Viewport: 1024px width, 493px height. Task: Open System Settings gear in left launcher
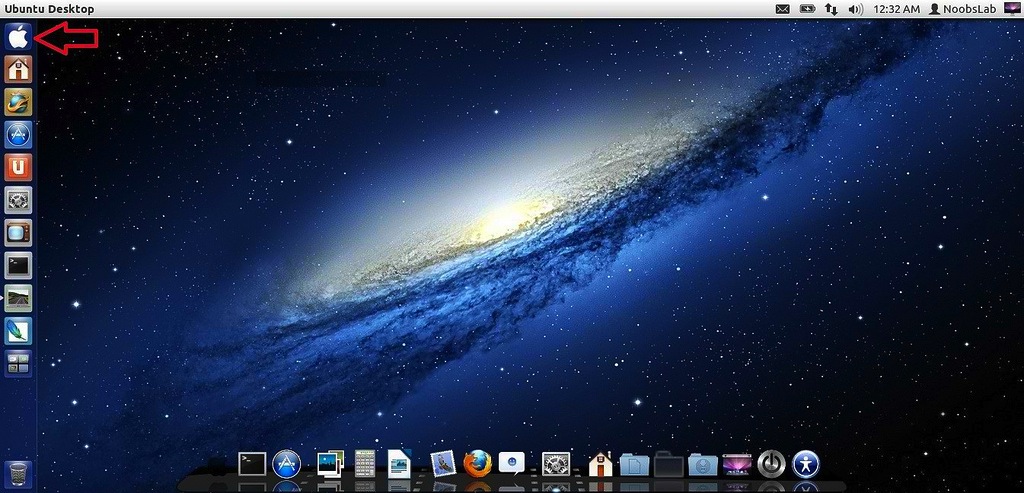tap(18, 200)
